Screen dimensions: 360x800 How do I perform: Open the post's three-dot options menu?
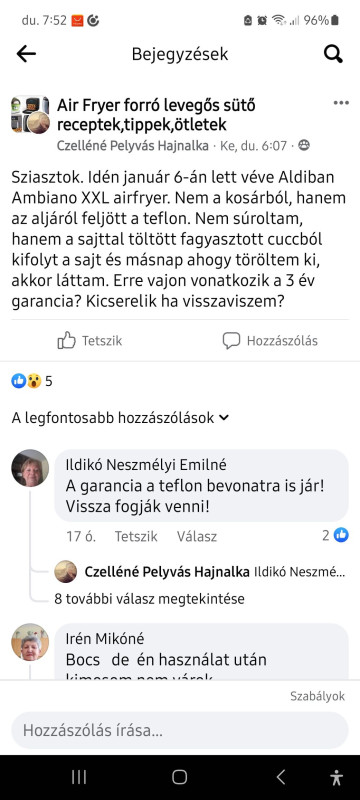tap(341, 103)
